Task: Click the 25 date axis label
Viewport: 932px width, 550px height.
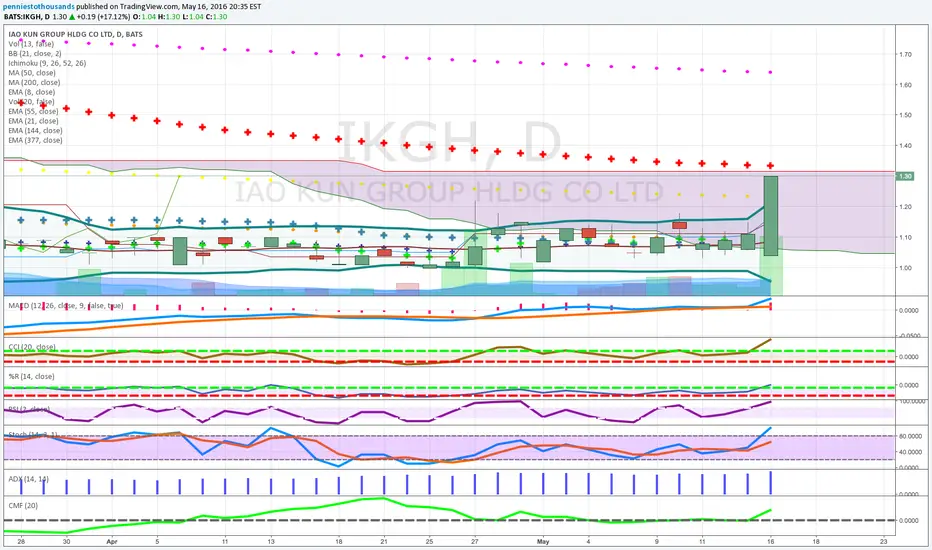Action: point(429,542)
